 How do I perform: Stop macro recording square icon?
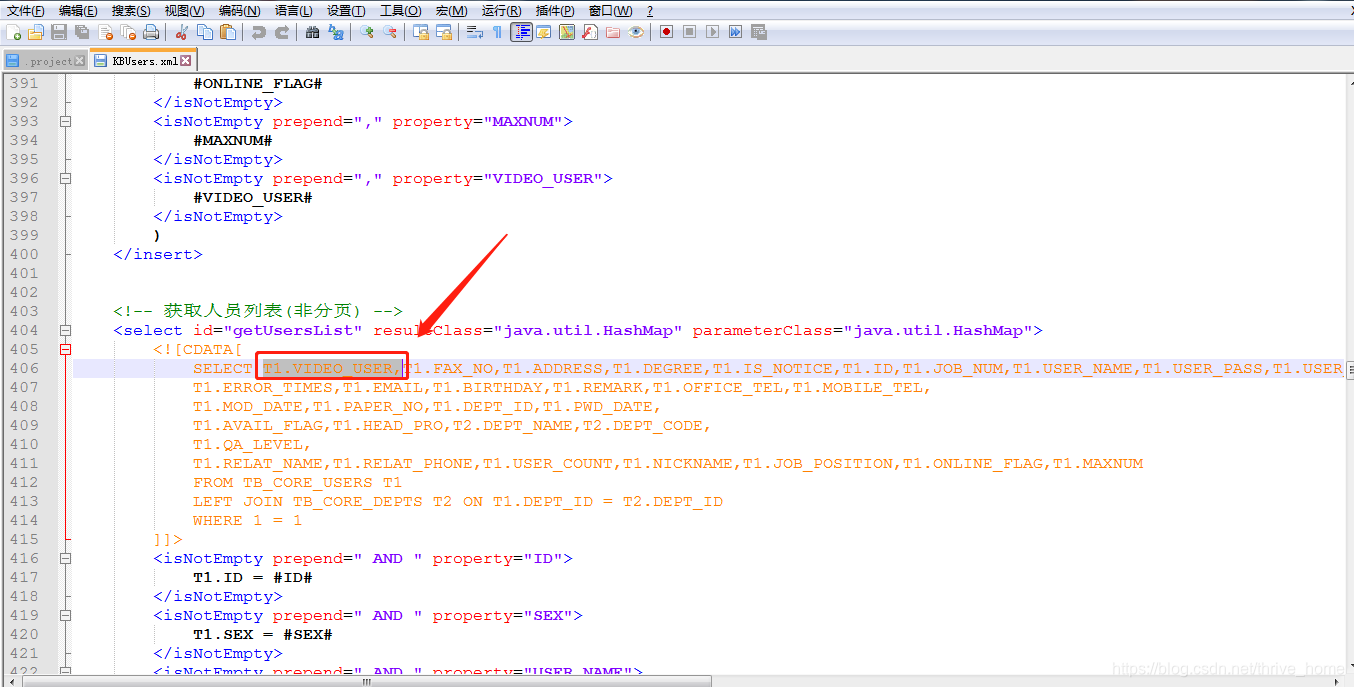click(689, 32)
